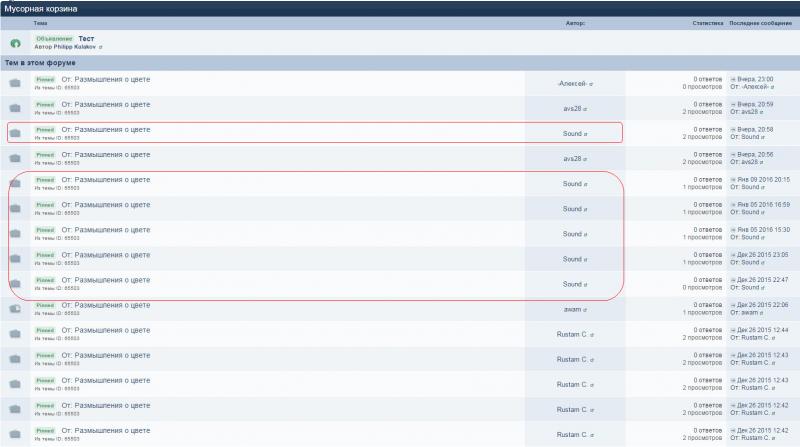The width and height of the screenshot is (800, 447).
Task: Click the Автор column header
Action: tap(575, 23)
